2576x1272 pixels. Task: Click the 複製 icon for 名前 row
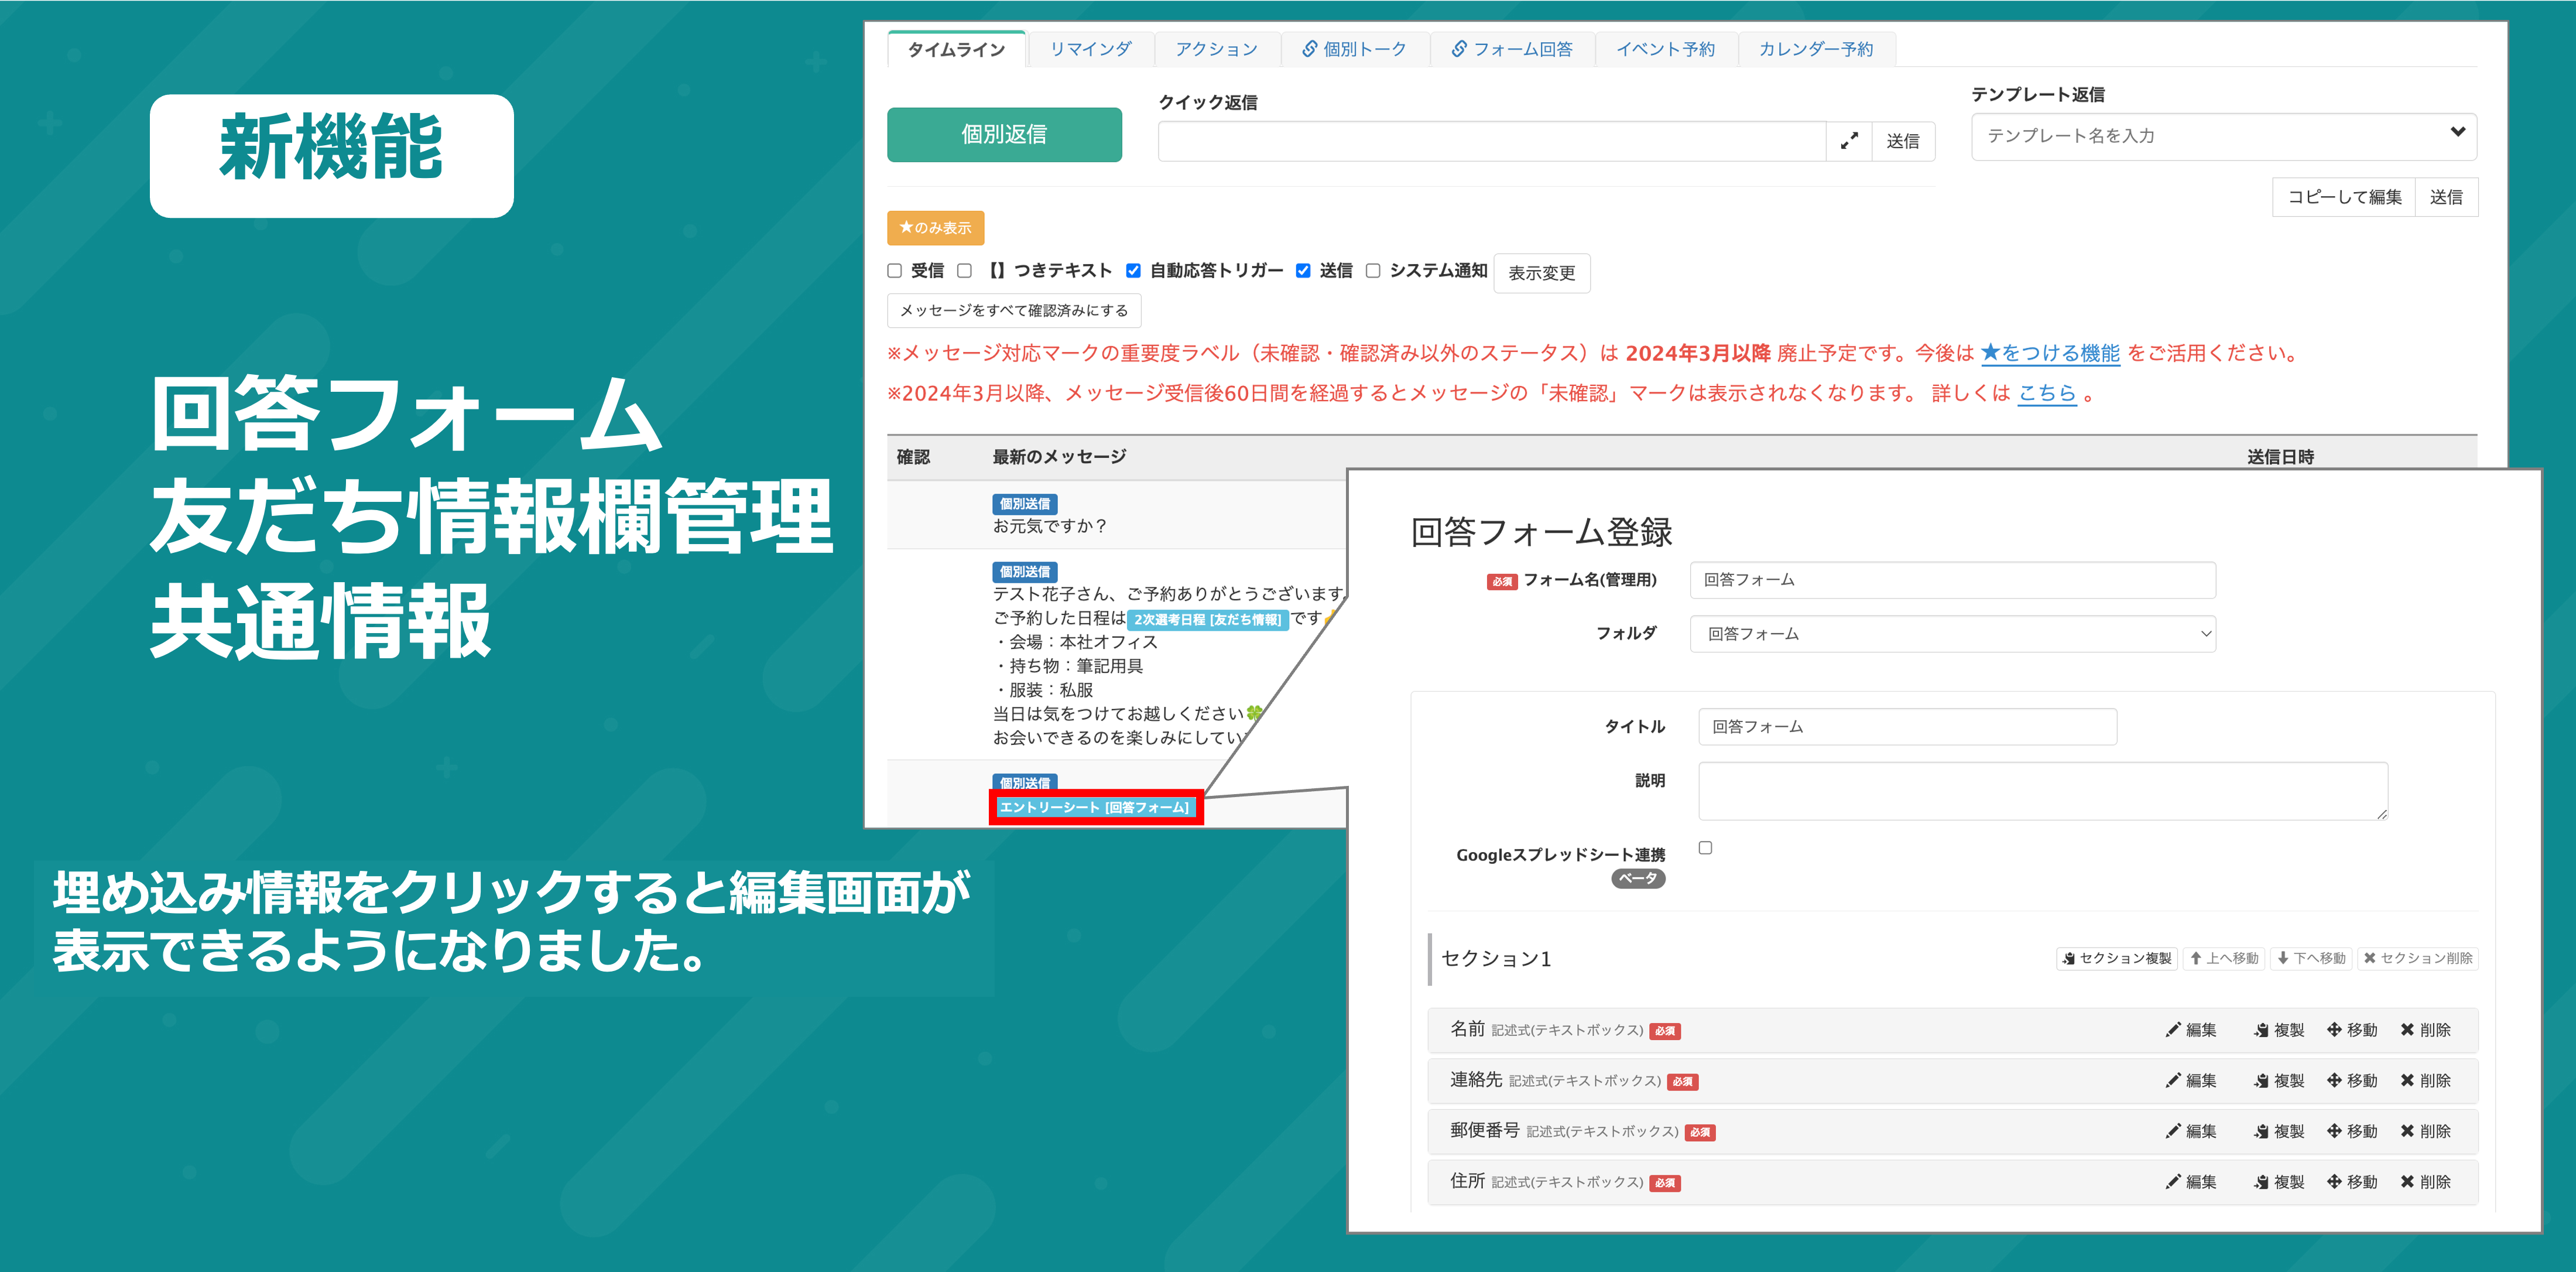tap(2261, 1030)
